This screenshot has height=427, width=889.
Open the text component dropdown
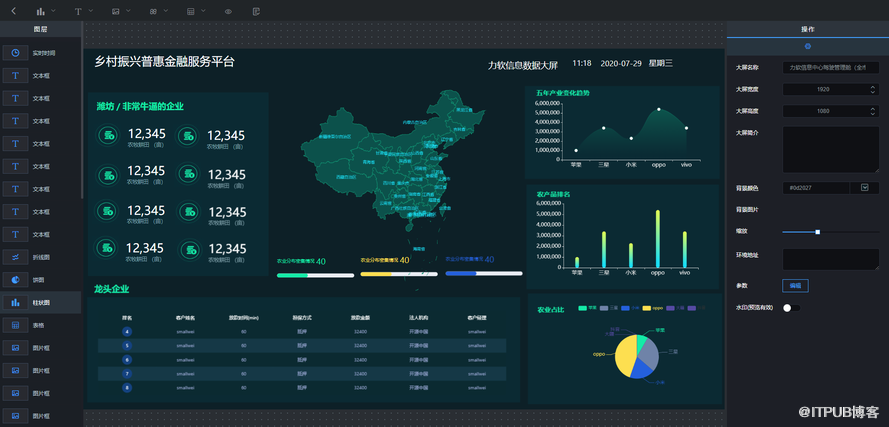tap(82, 11)
